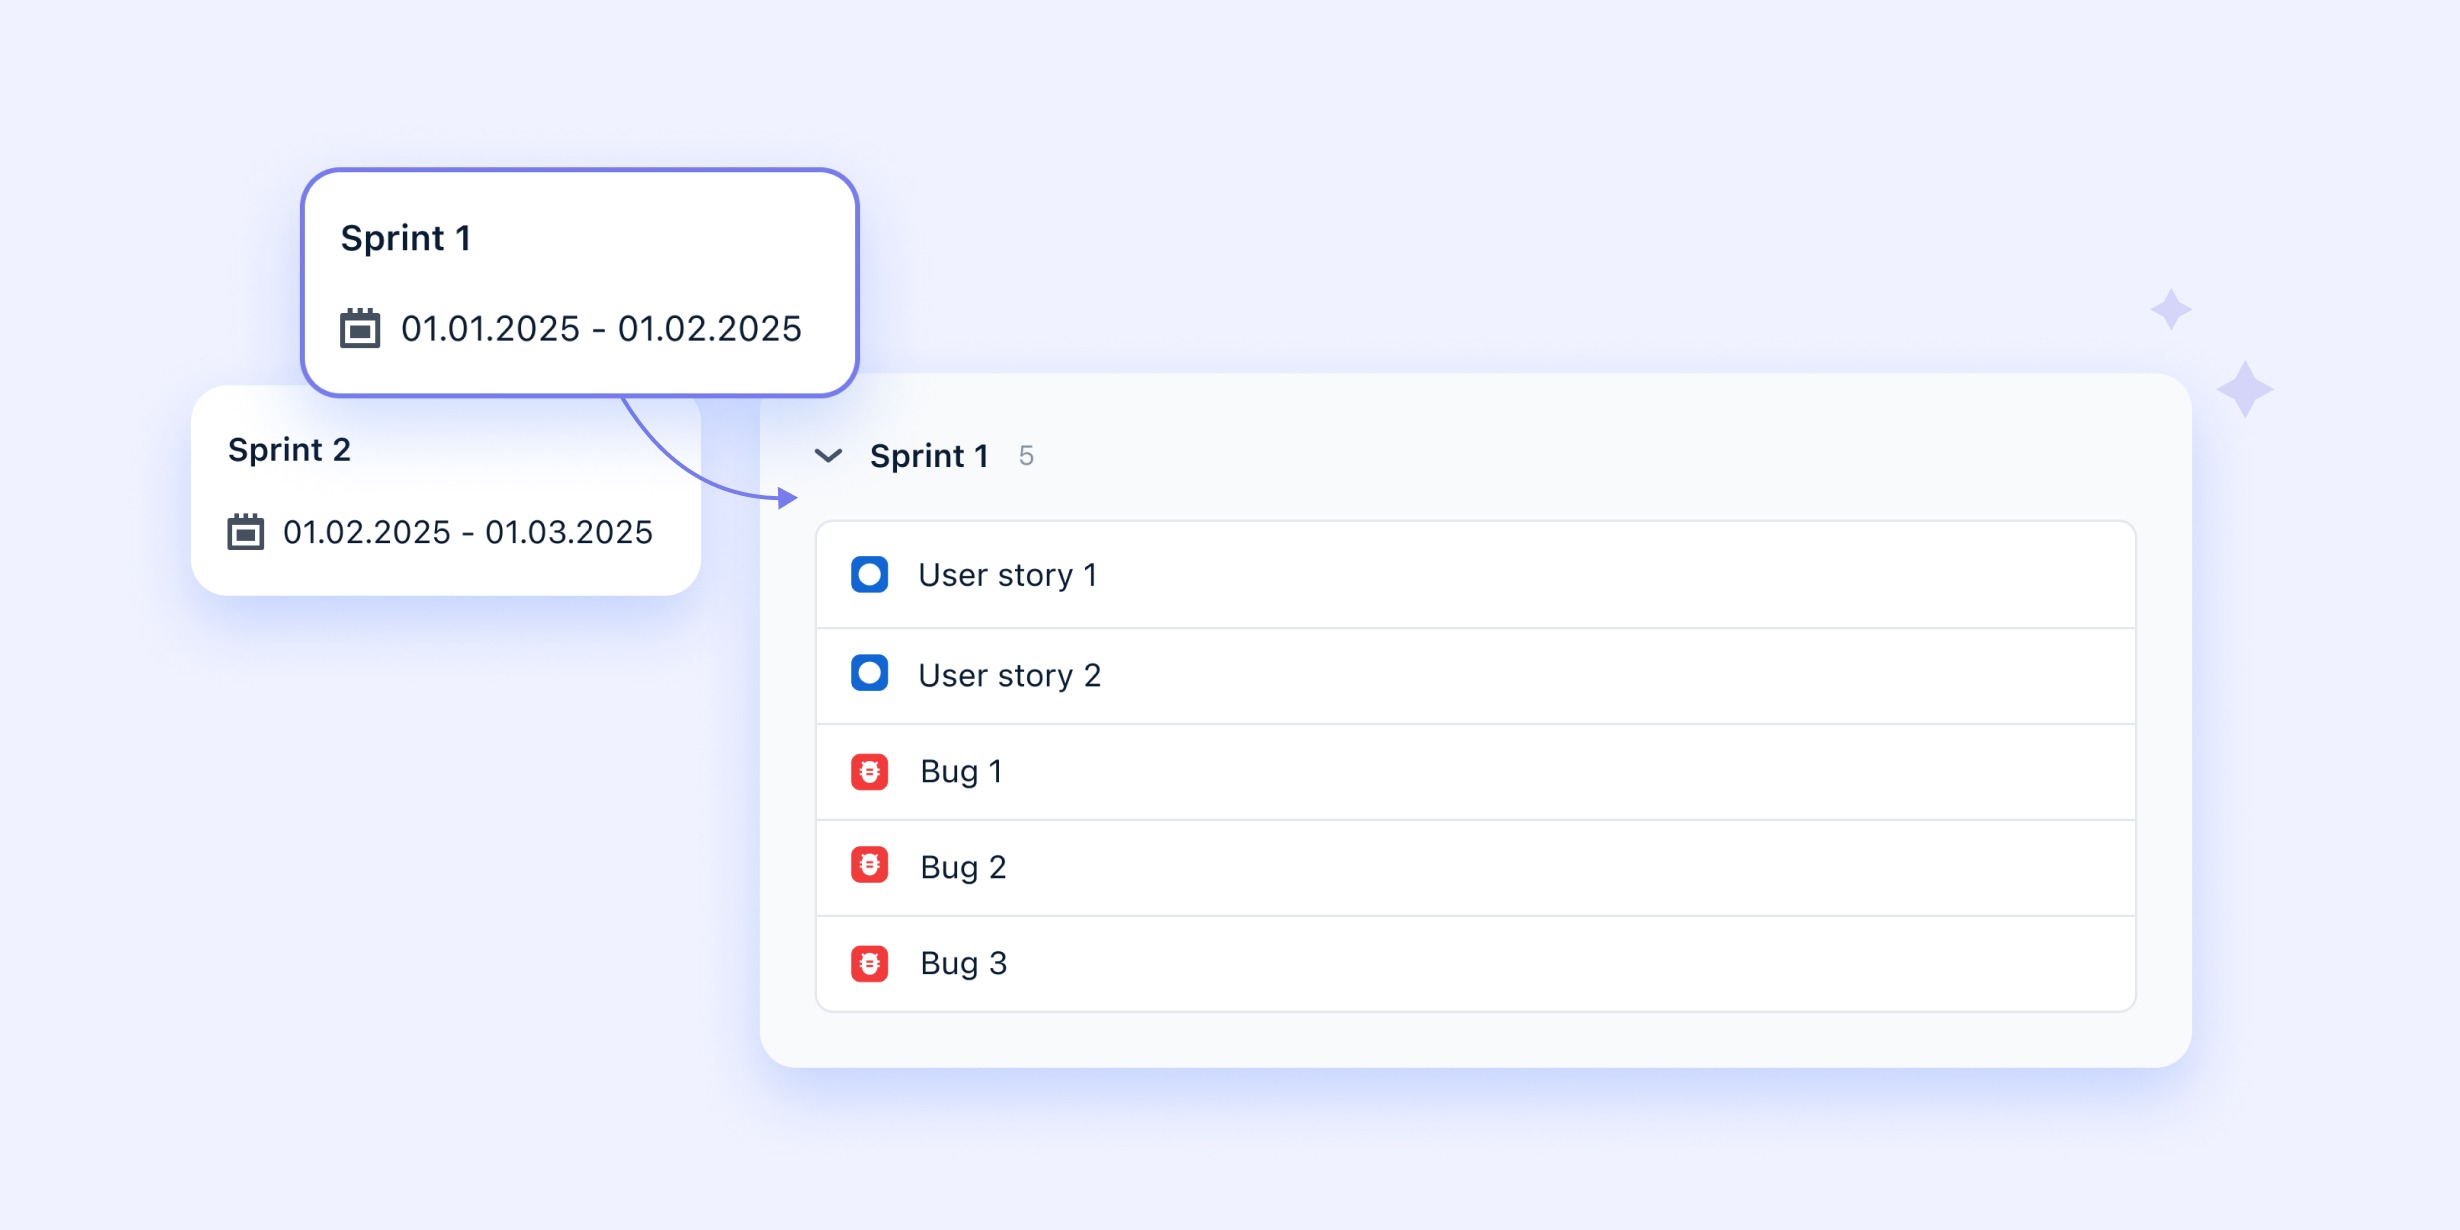Select the Sprint 1 card title
The height and width of the screenshot is (1230, 2460).
coord(405,238)
